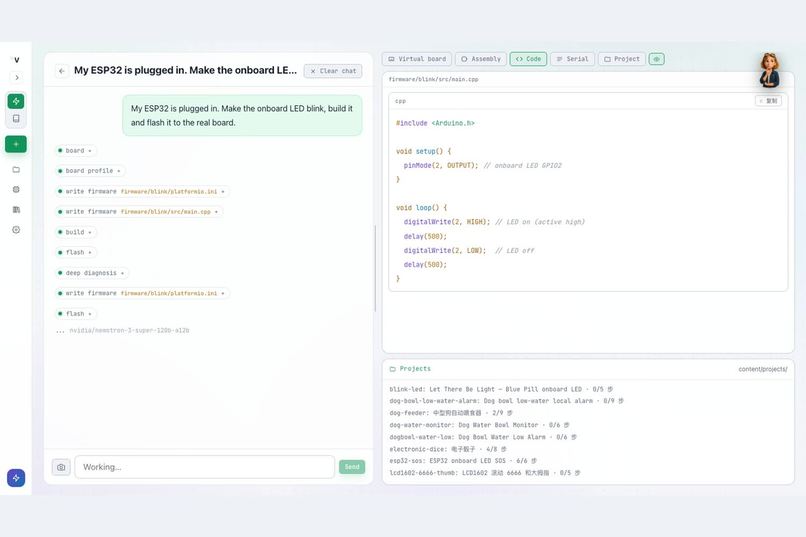This screenshot has width=806, height=537.
Task: Open the Project tab
Action: (x=622, y=59)
